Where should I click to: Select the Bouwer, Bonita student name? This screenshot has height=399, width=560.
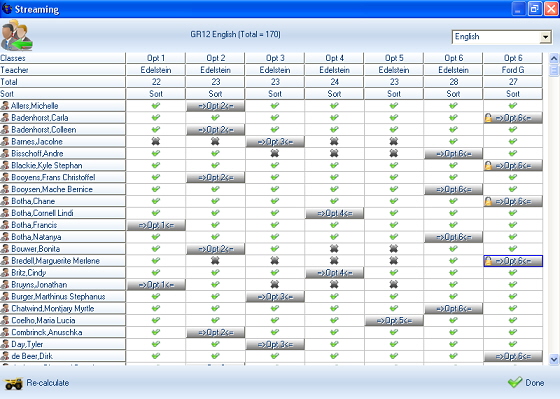click(36, 249)
